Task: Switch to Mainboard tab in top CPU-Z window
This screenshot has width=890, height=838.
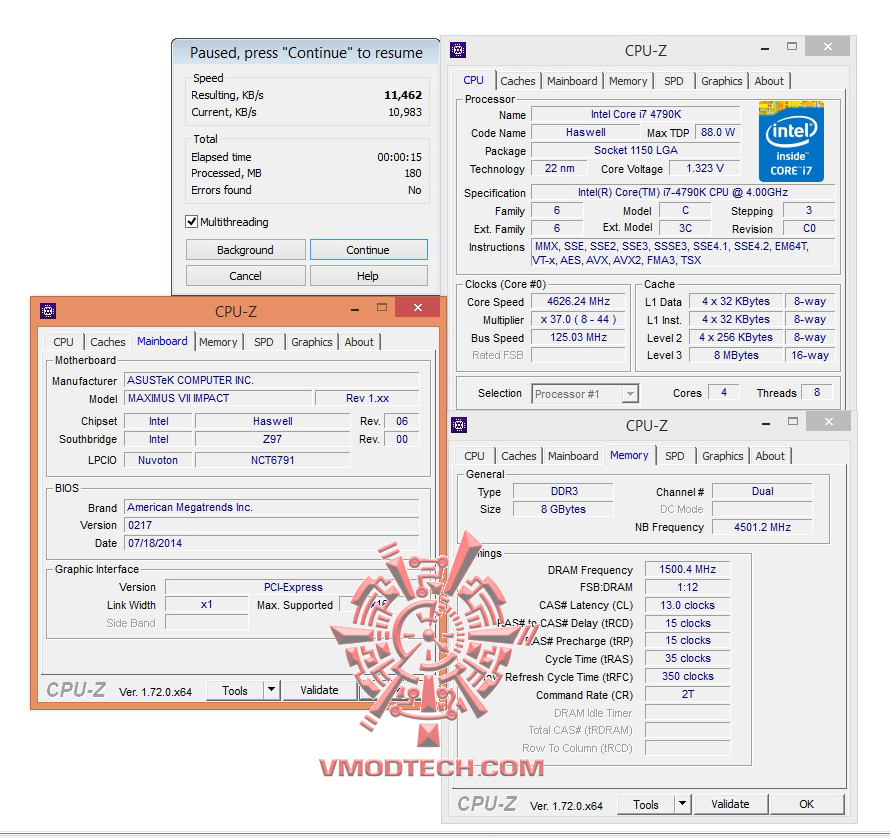Action: pos(572,81)
